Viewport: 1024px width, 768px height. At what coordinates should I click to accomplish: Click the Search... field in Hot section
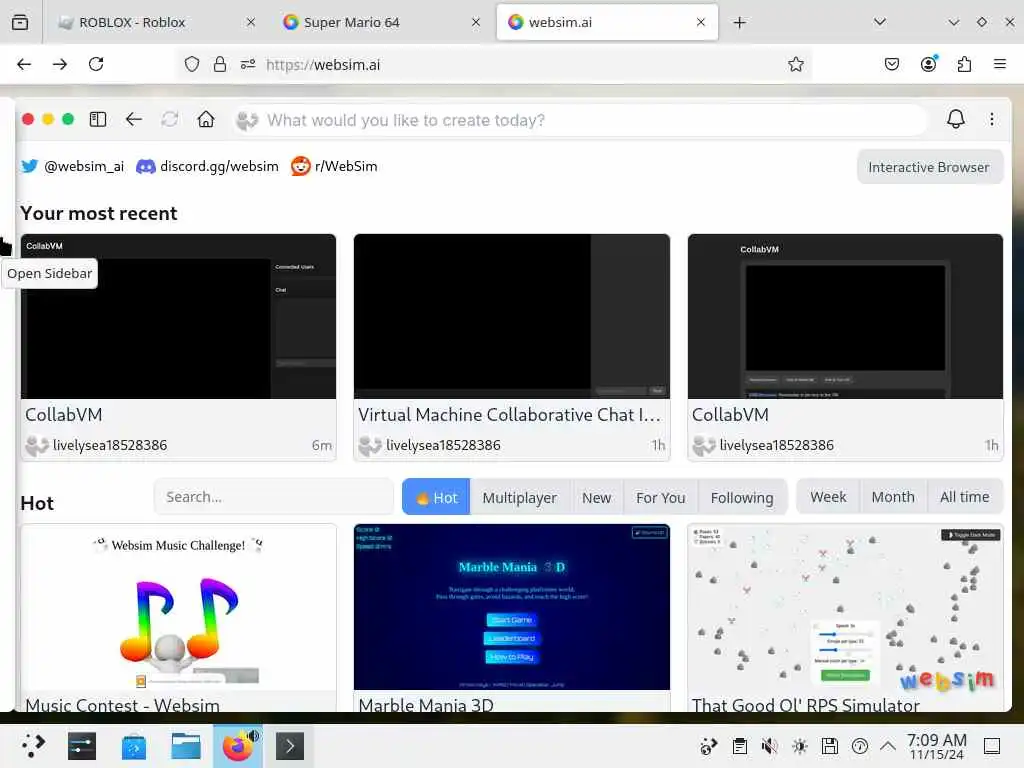[274, 497]
